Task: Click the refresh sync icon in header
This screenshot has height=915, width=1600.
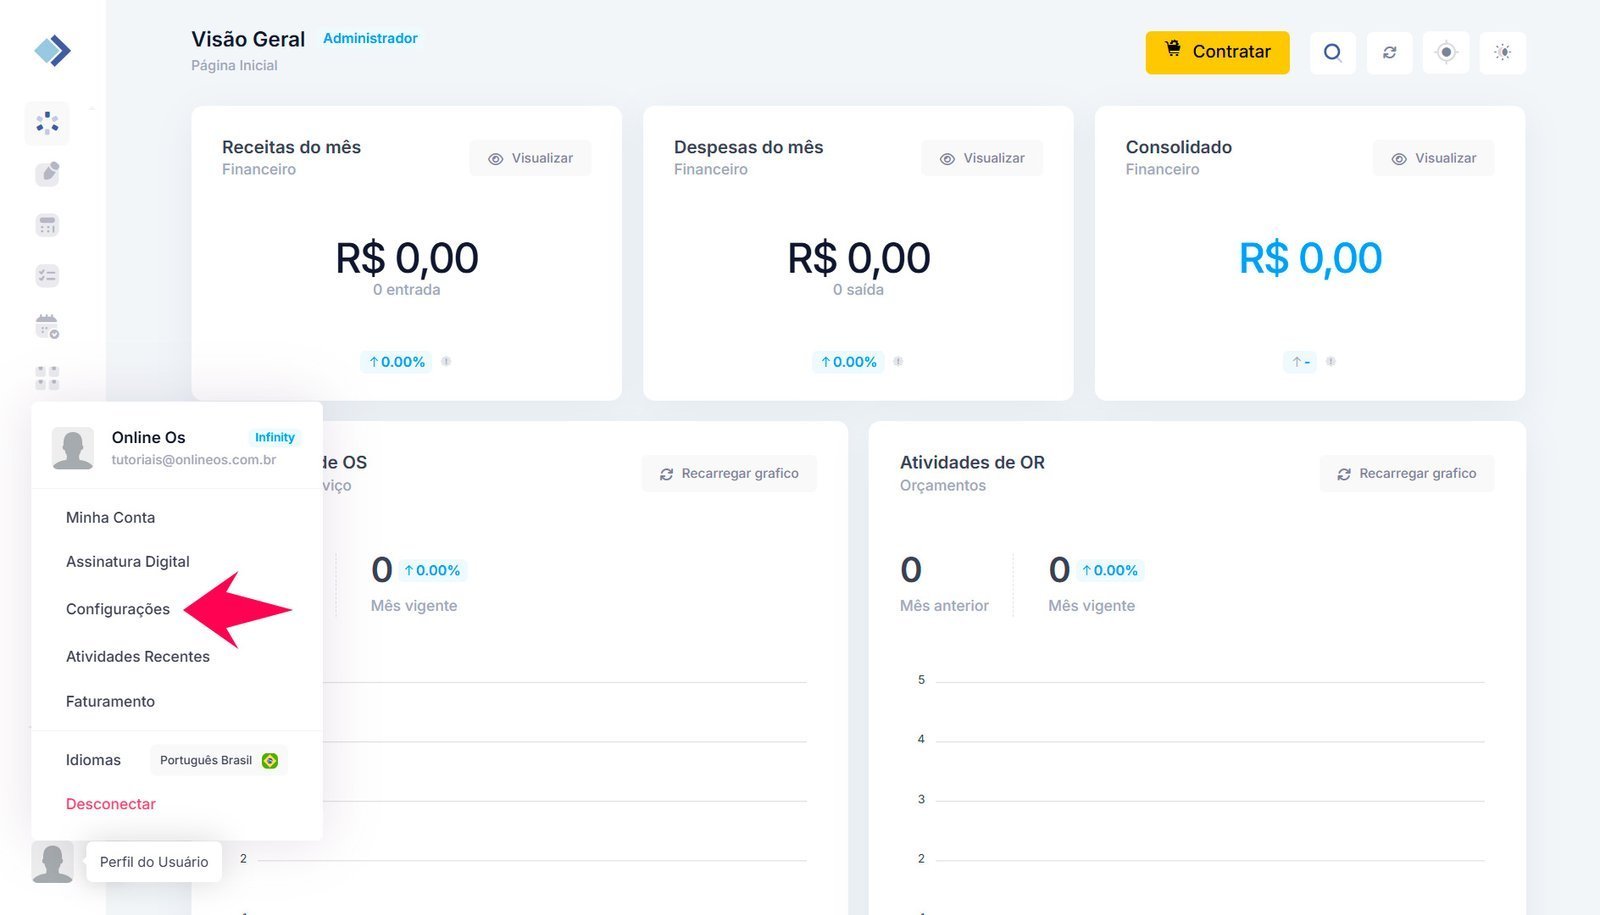Action: pos(1389,53)
